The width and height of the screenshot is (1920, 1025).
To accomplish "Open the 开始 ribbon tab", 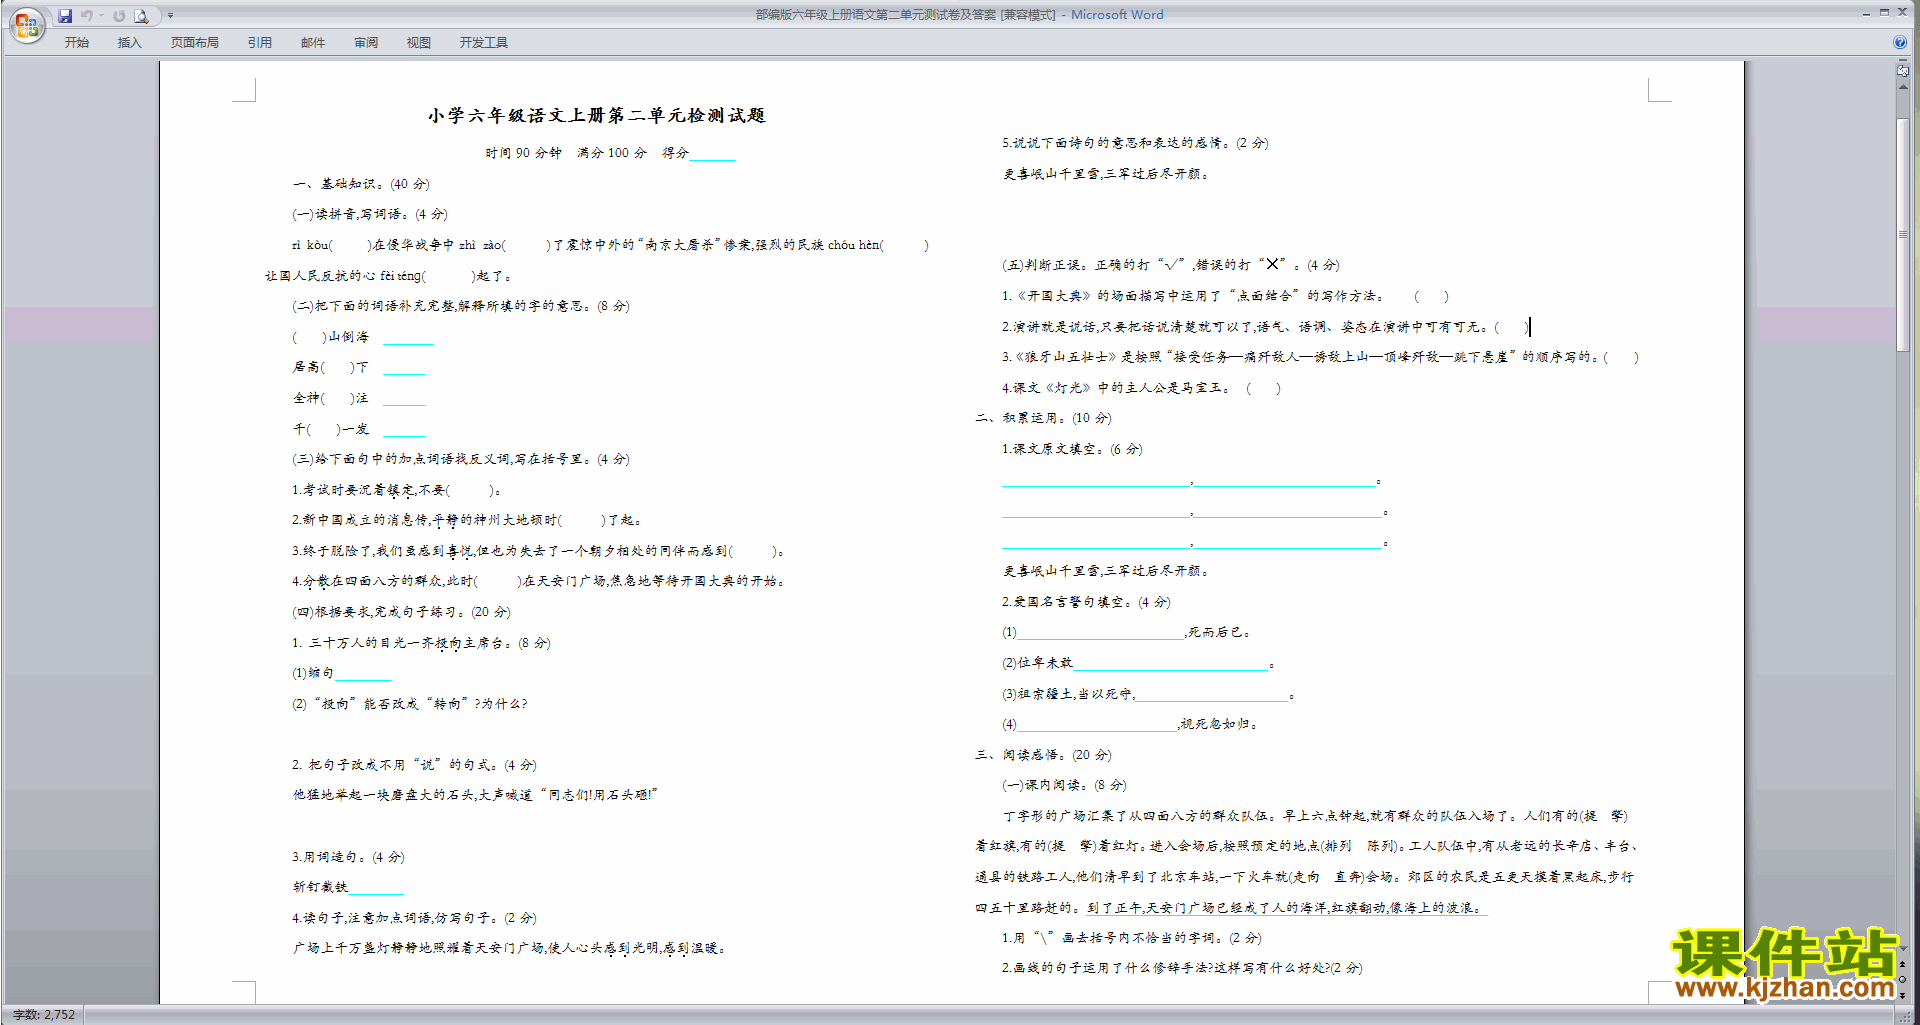I will click(77, 42).
